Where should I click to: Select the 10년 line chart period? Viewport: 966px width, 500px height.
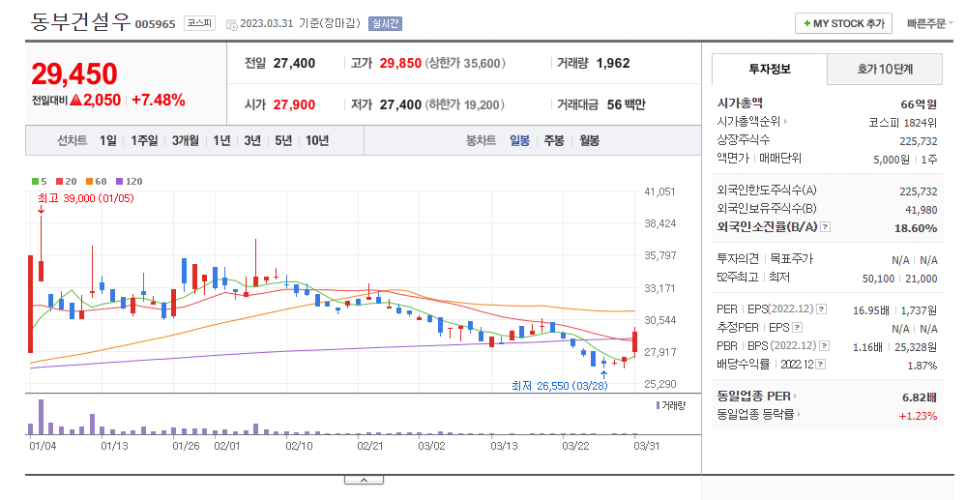[317, 140]
